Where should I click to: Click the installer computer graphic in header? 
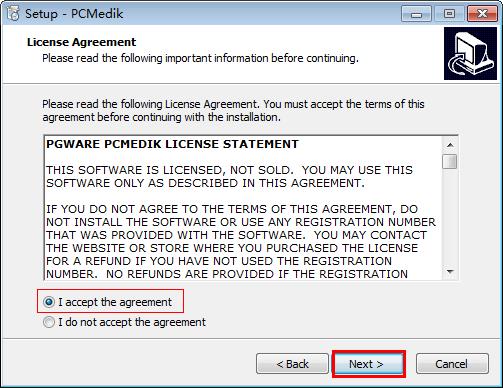[470, 54]
